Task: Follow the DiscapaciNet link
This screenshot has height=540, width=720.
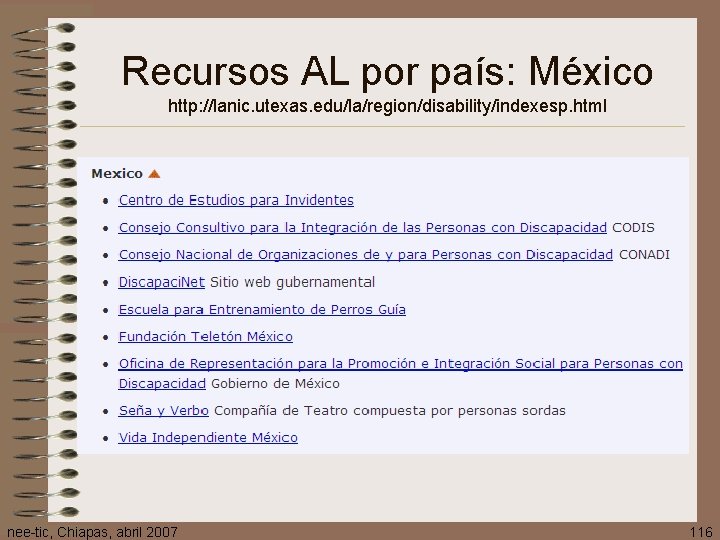Action: tap(162, 282)
